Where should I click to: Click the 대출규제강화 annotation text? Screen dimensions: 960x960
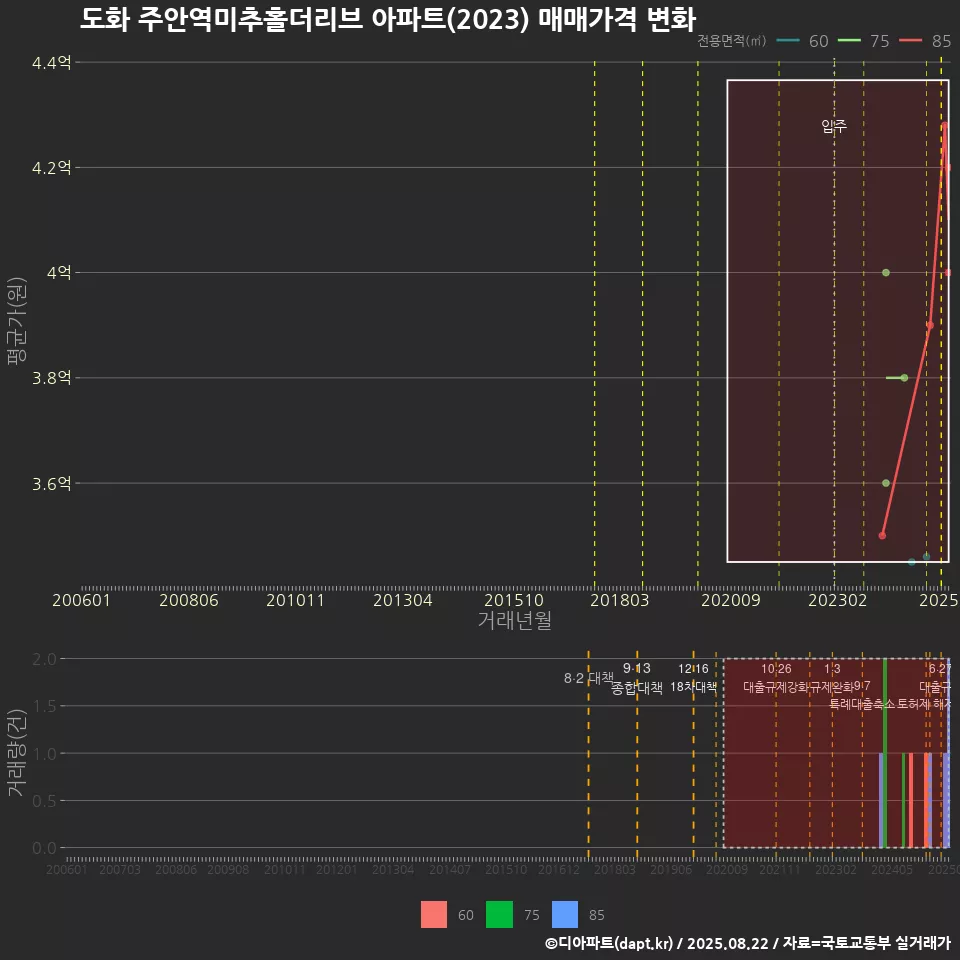pyautogui.click(x=776, y=687)
